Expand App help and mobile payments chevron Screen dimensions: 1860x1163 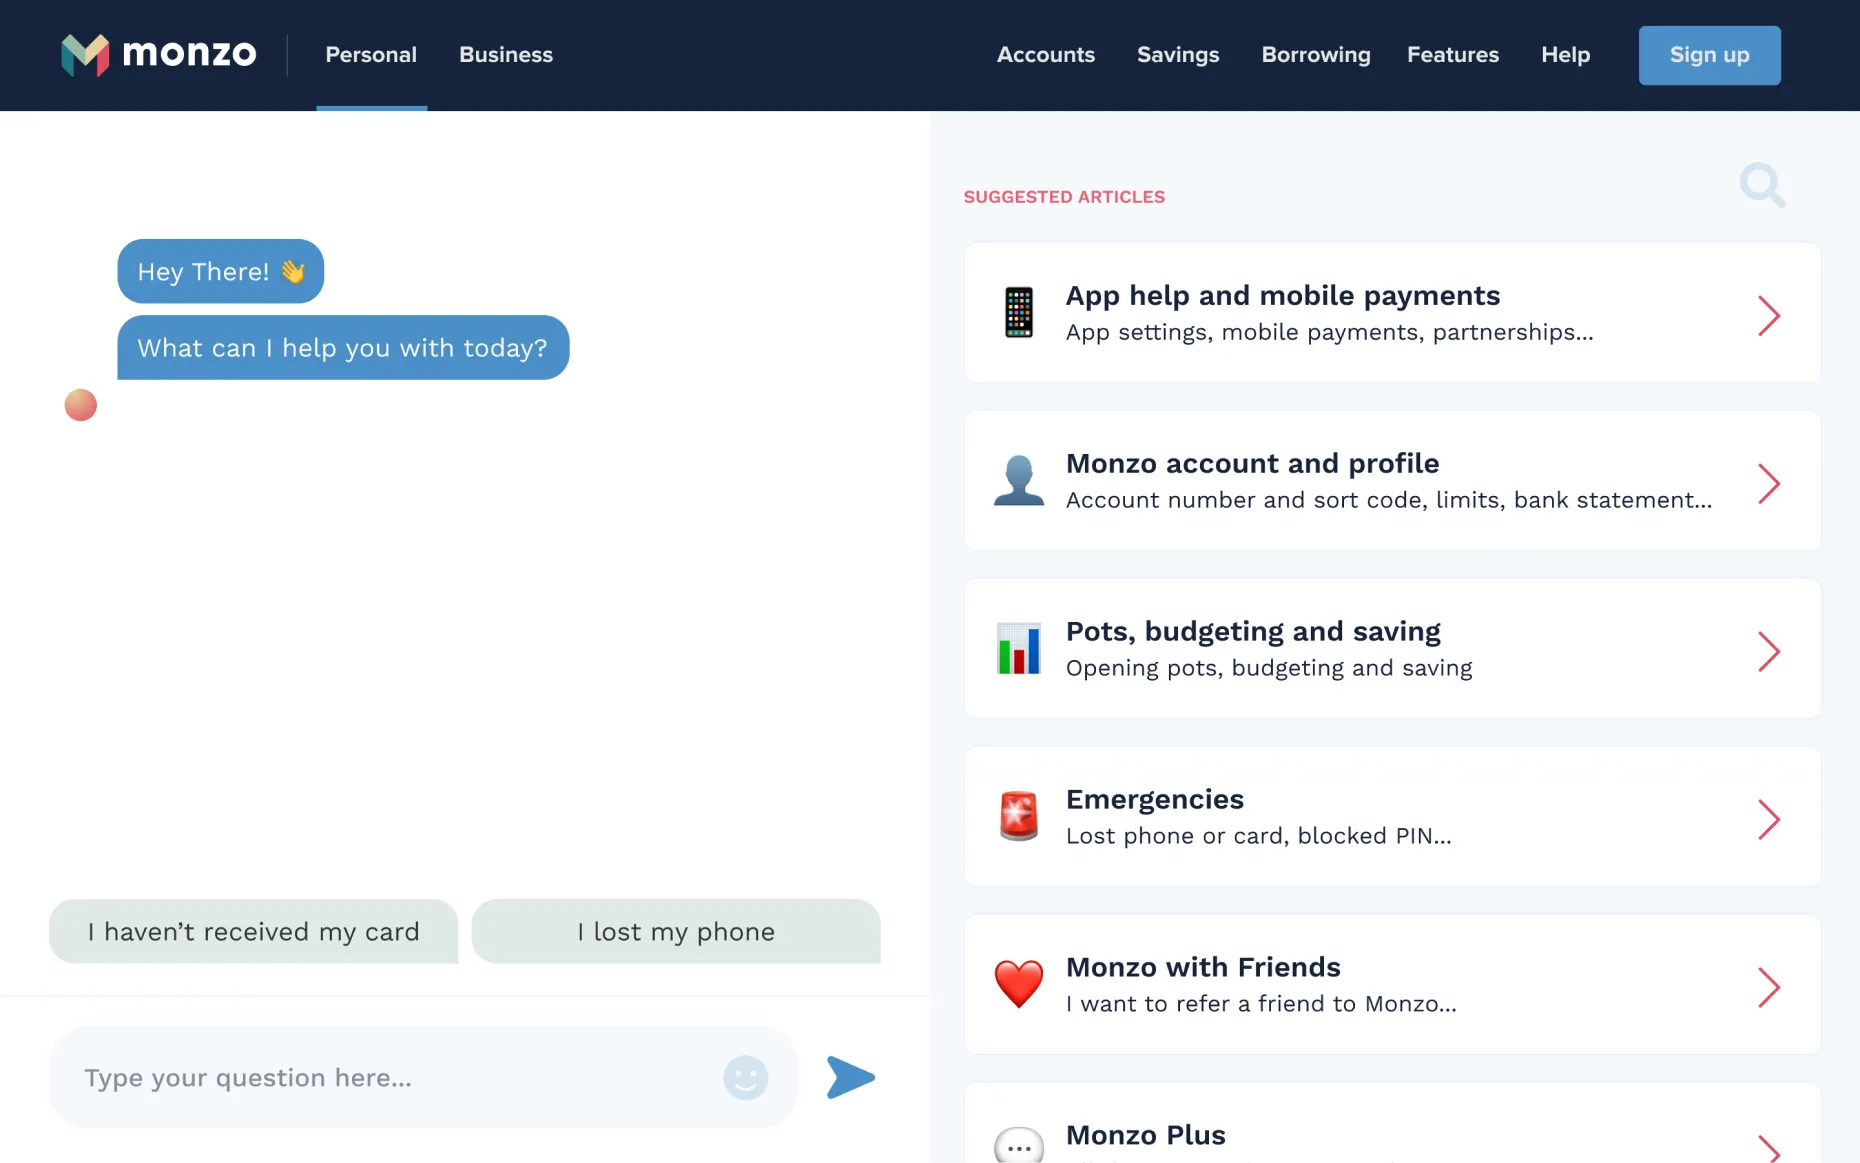1768,316
